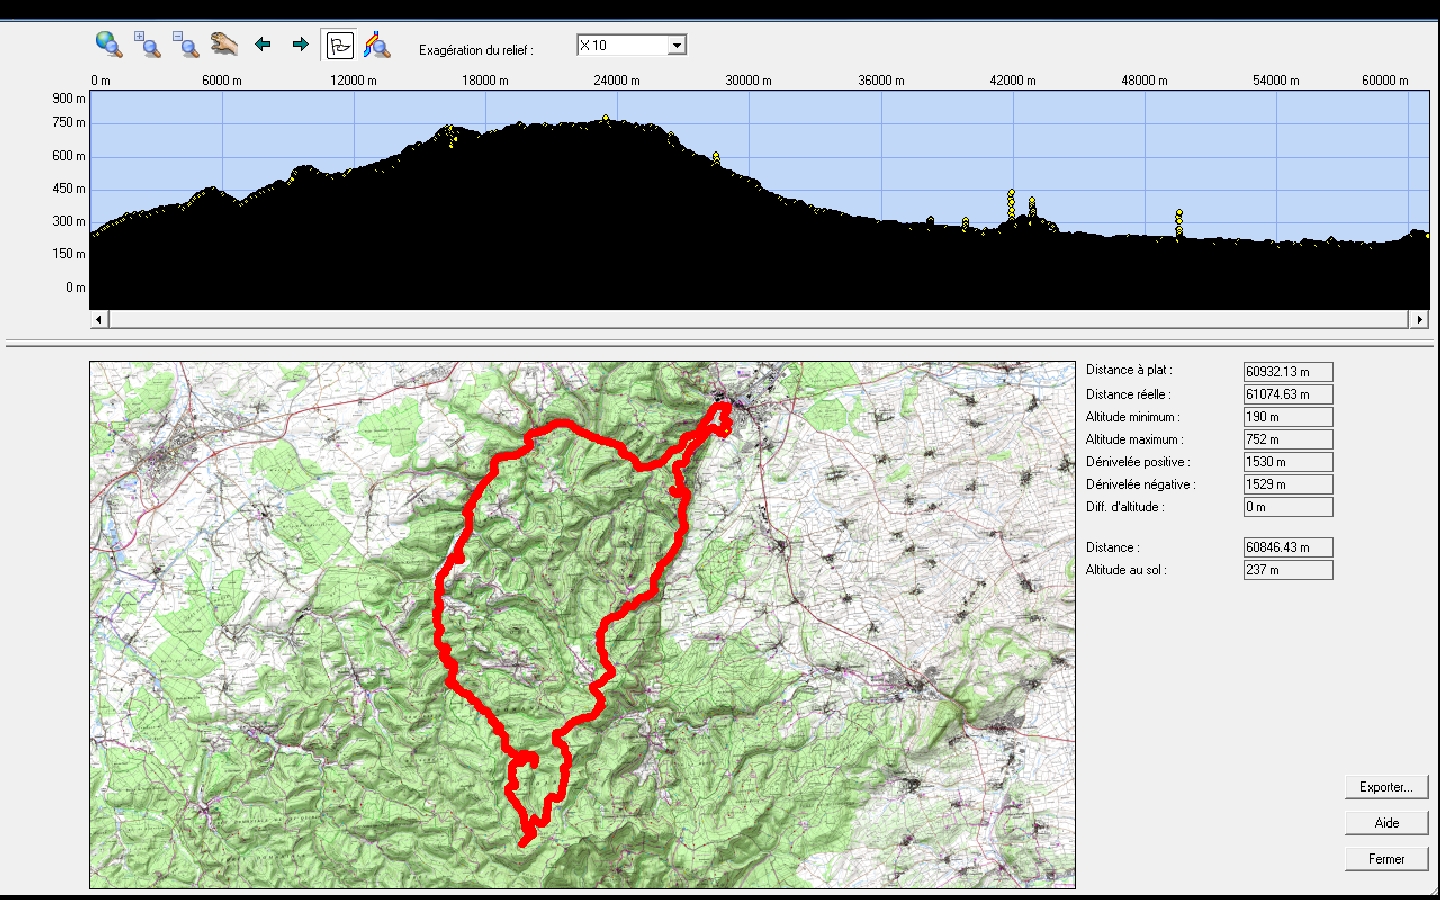
Task: Open the Exagération du relief dropdown
Action: click(x=677, y=45)
